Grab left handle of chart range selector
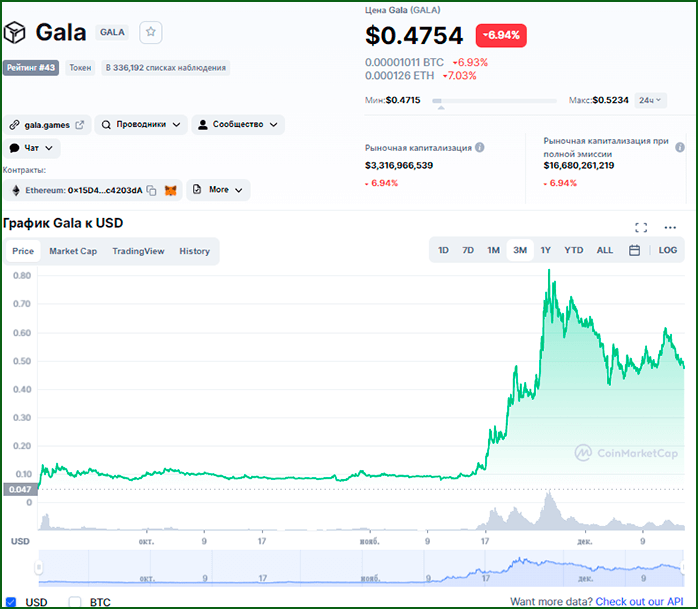Image resolution: width=698 pixels, height=609 pixels. (x=39, y=567)
